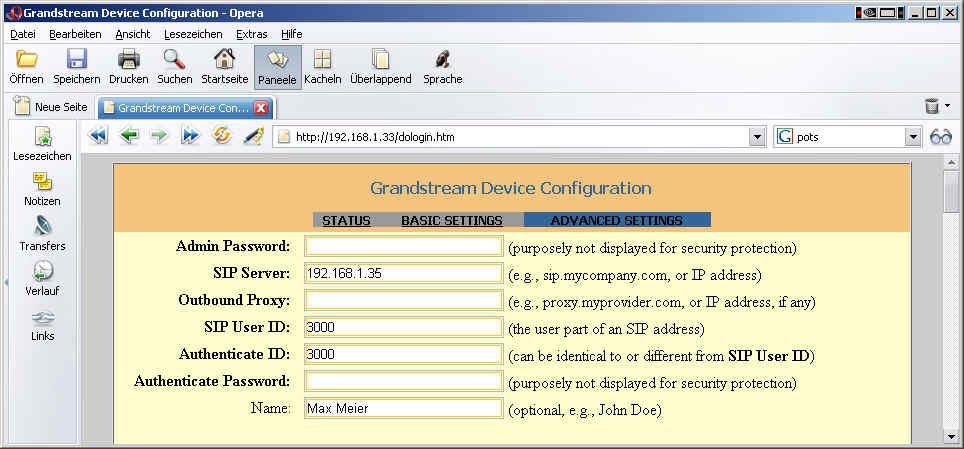
Task: Open the Extras menu
Action: tap(252, 34)
